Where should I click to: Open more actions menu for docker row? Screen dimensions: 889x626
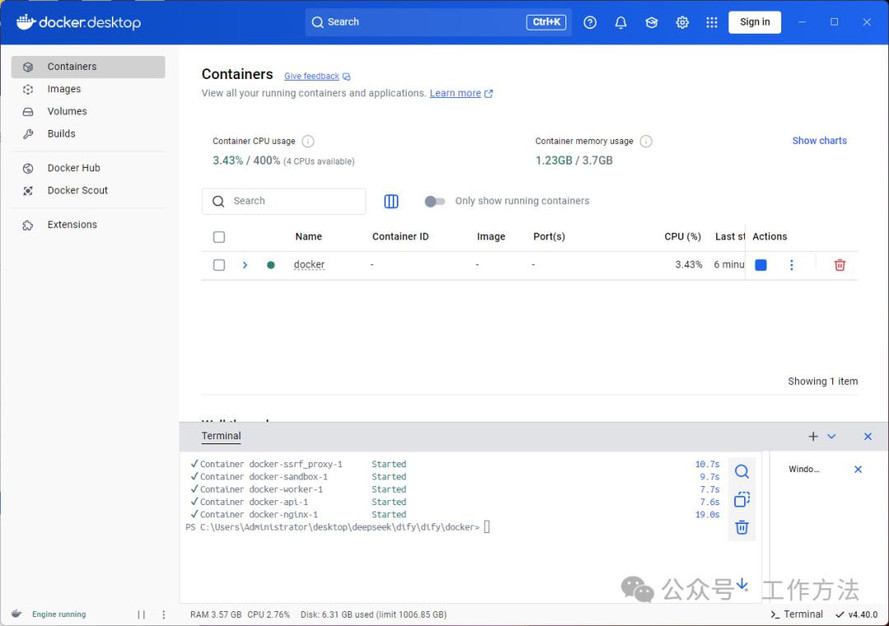tap(791, 265)
